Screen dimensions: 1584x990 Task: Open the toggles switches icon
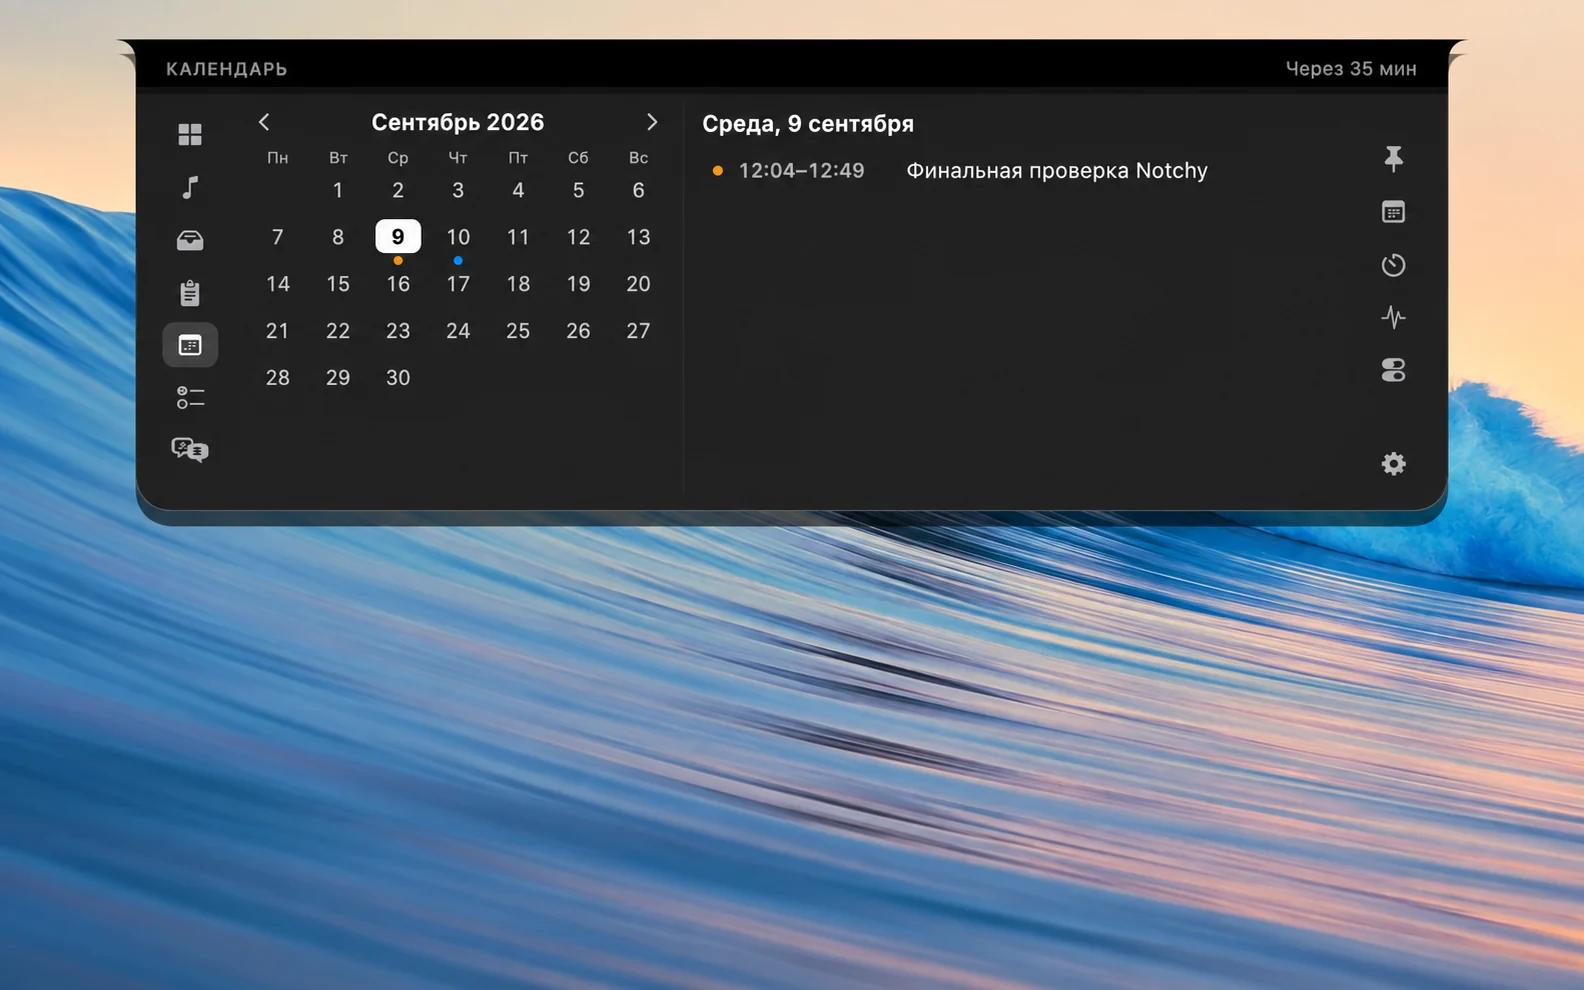(1393, 371)
